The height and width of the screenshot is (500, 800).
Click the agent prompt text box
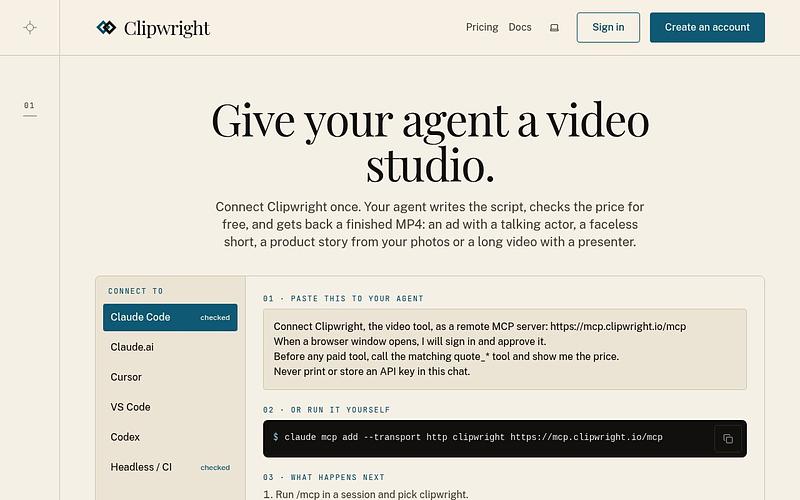point(505,349)
